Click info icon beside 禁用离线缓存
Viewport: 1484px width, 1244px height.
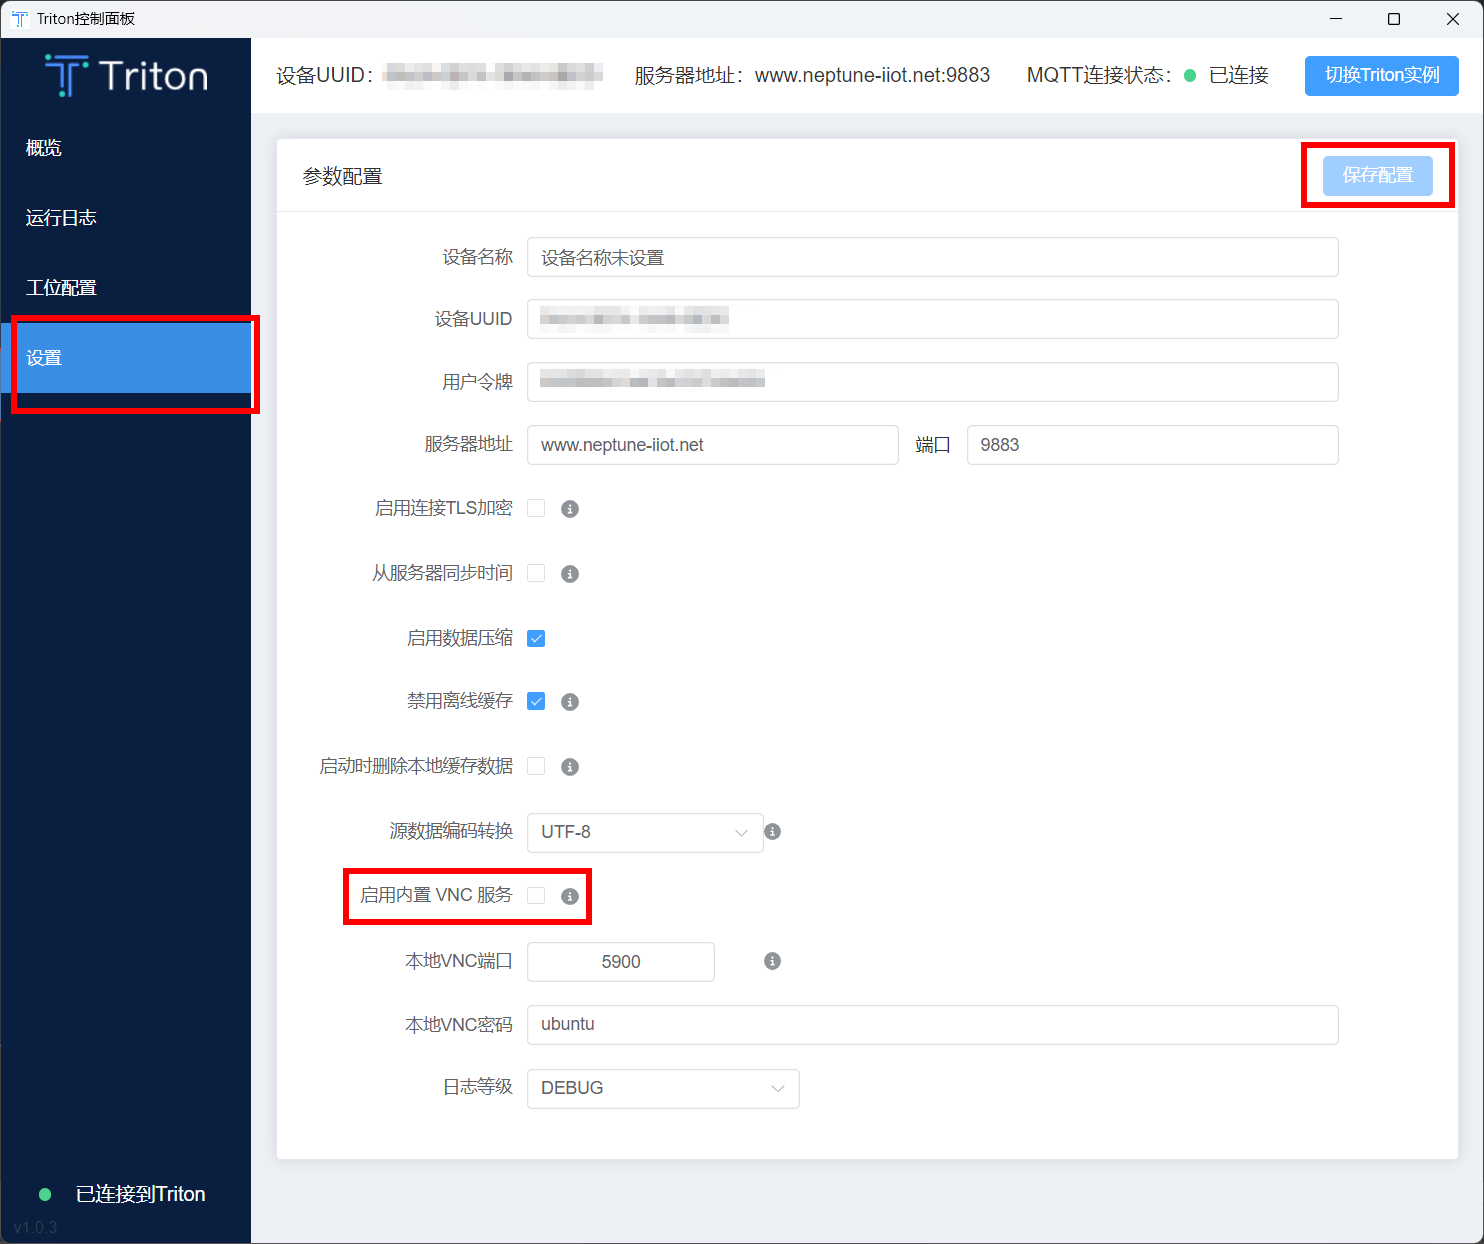(x=570, y=702)
